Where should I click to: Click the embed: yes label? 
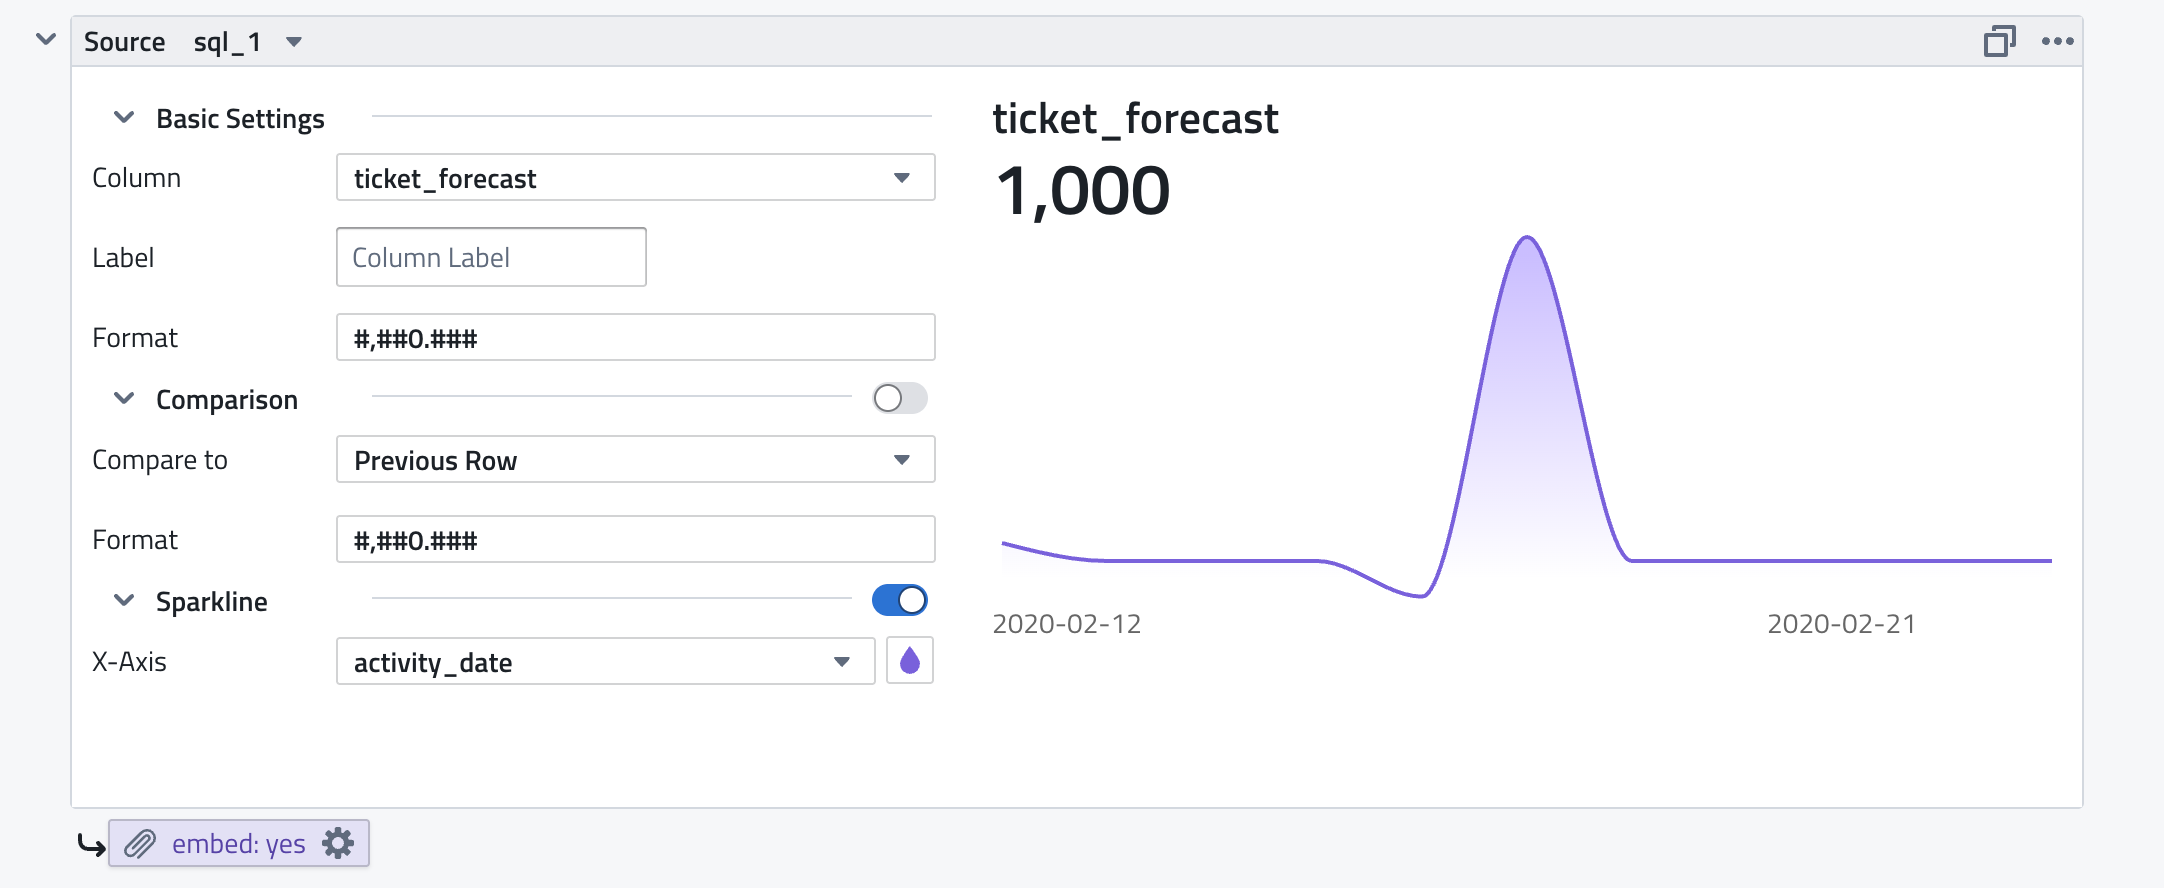238,844
